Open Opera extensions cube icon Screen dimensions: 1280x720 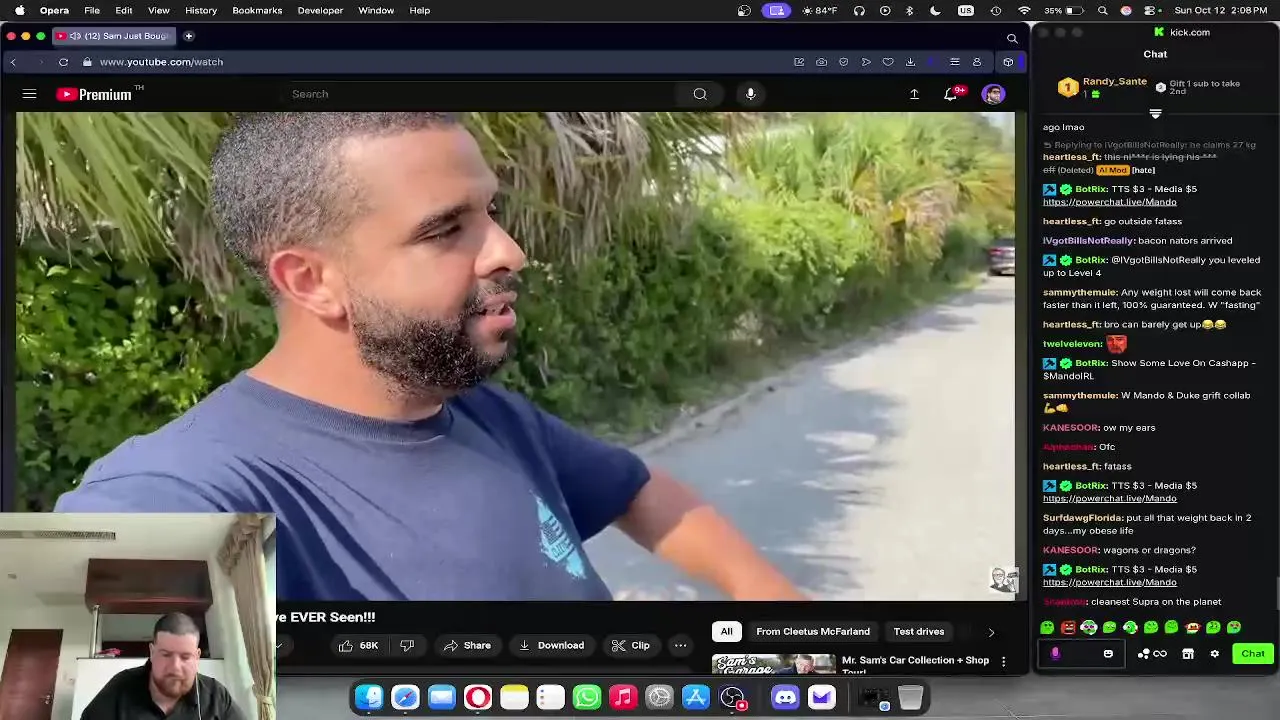point(1008,62)
